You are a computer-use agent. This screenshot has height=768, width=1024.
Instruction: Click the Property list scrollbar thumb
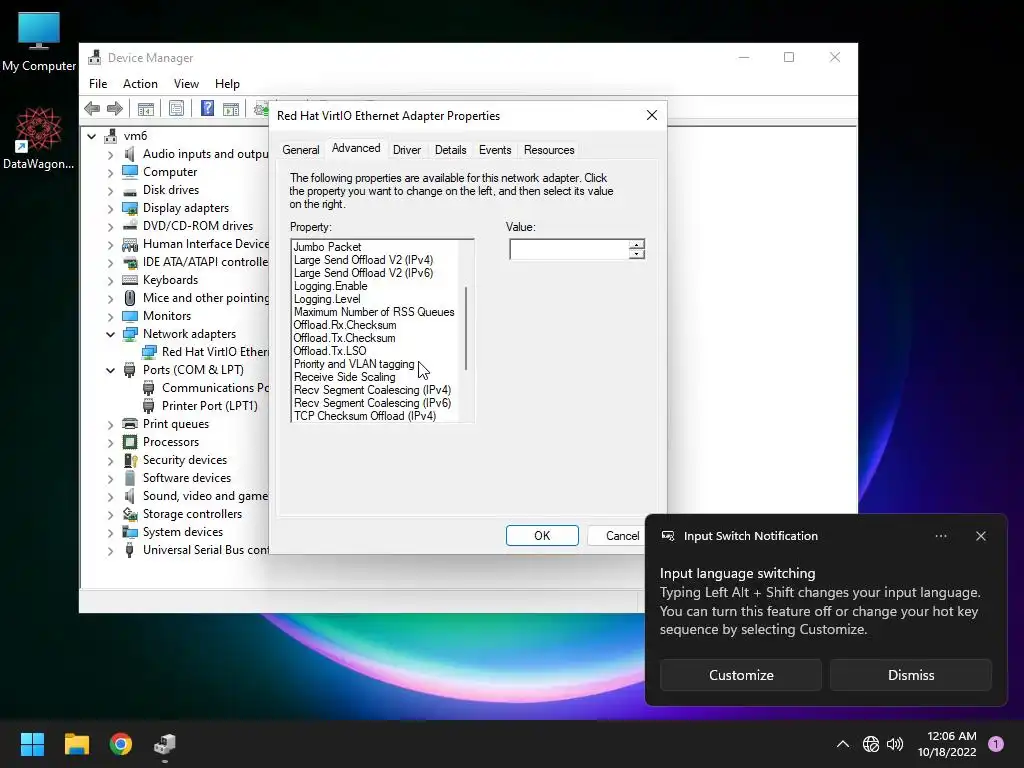tap(466, 328)
